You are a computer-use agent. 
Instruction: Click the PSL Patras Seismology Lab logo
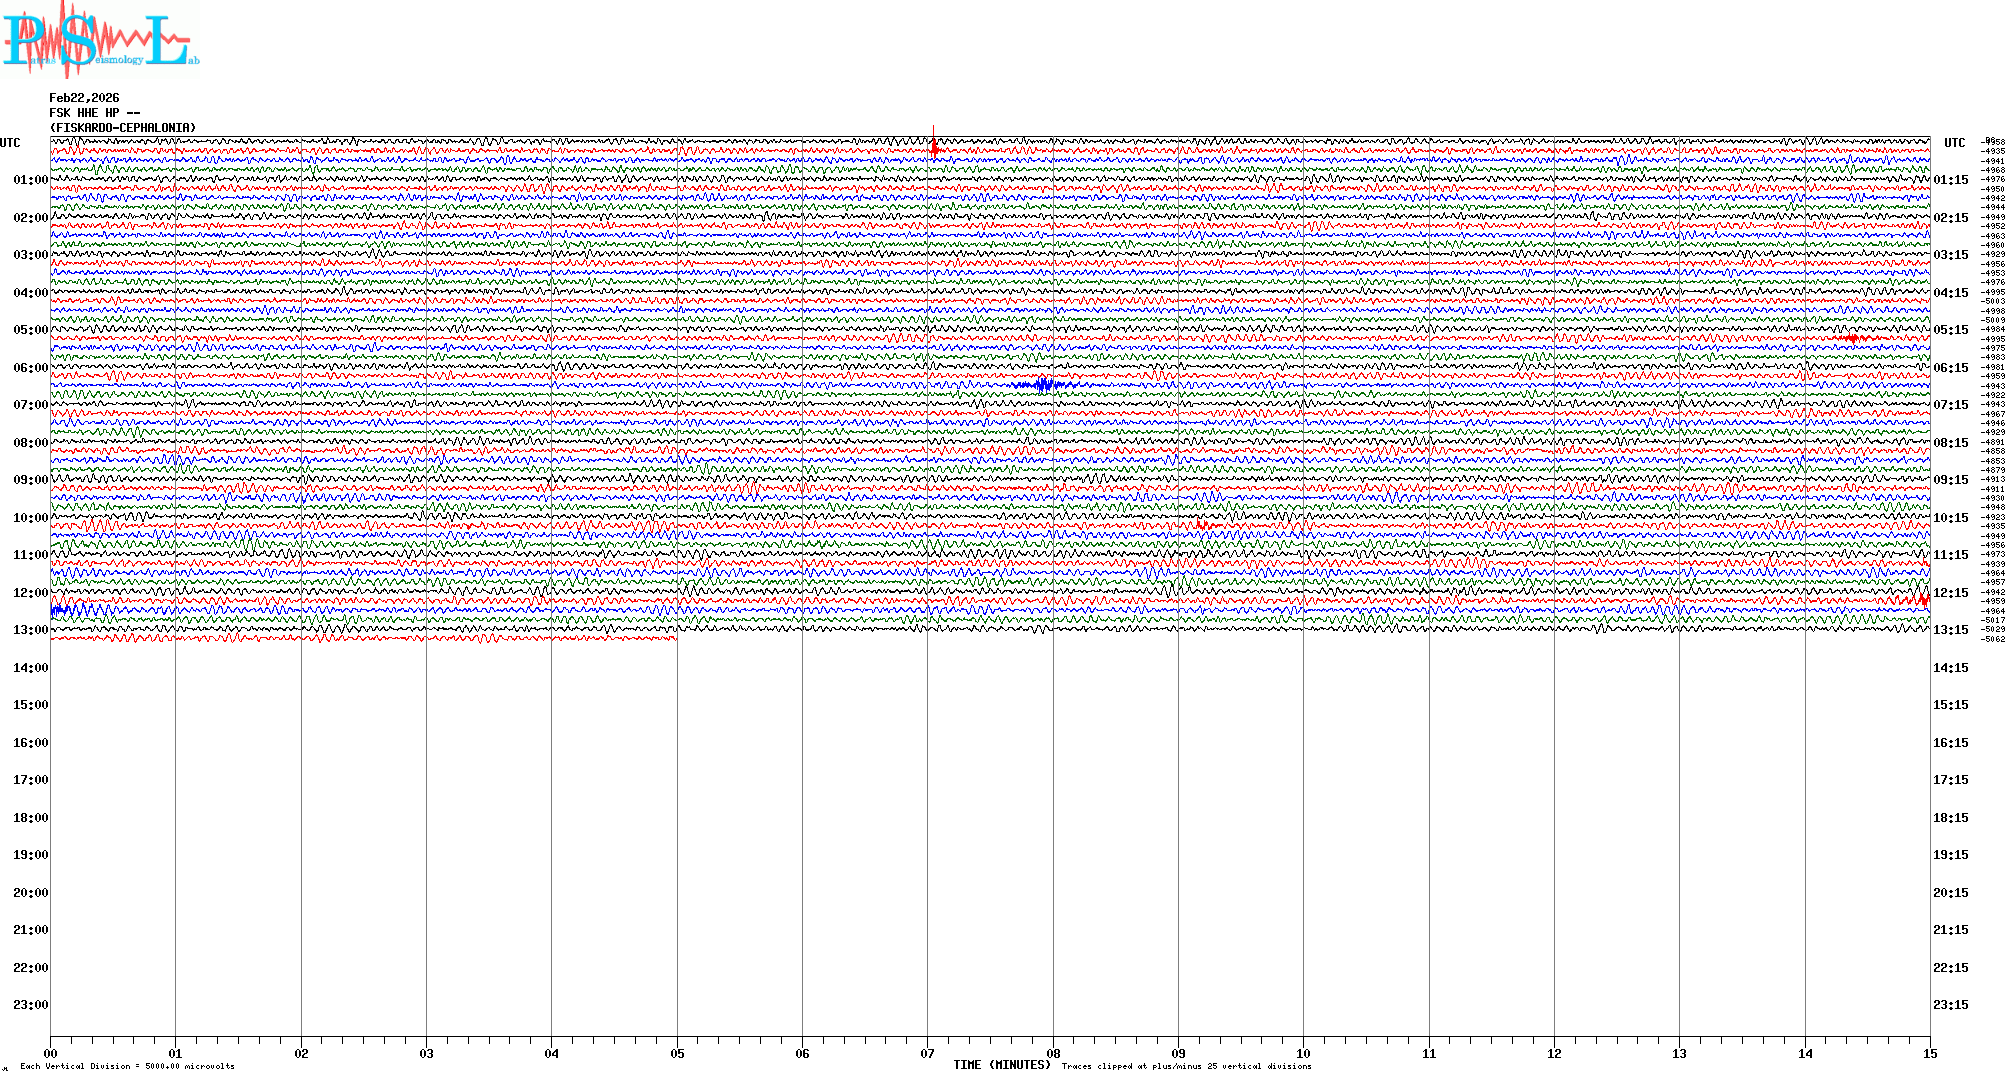click(100, 40)
